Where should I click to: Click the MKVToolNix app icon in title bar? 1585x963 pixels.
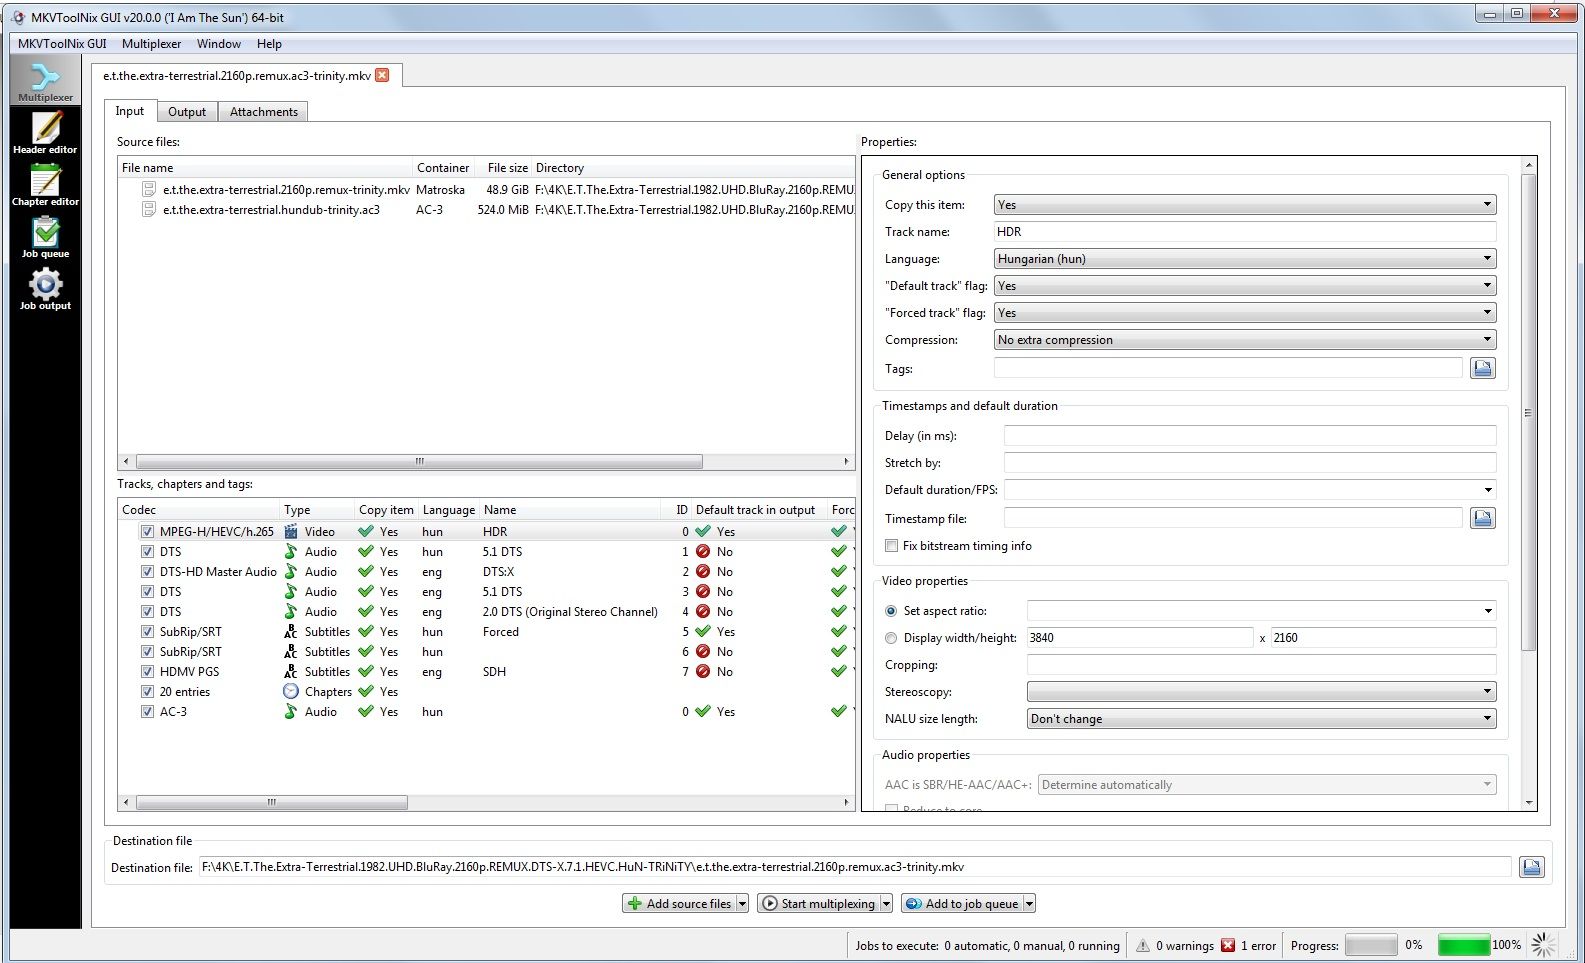[18, 17]
